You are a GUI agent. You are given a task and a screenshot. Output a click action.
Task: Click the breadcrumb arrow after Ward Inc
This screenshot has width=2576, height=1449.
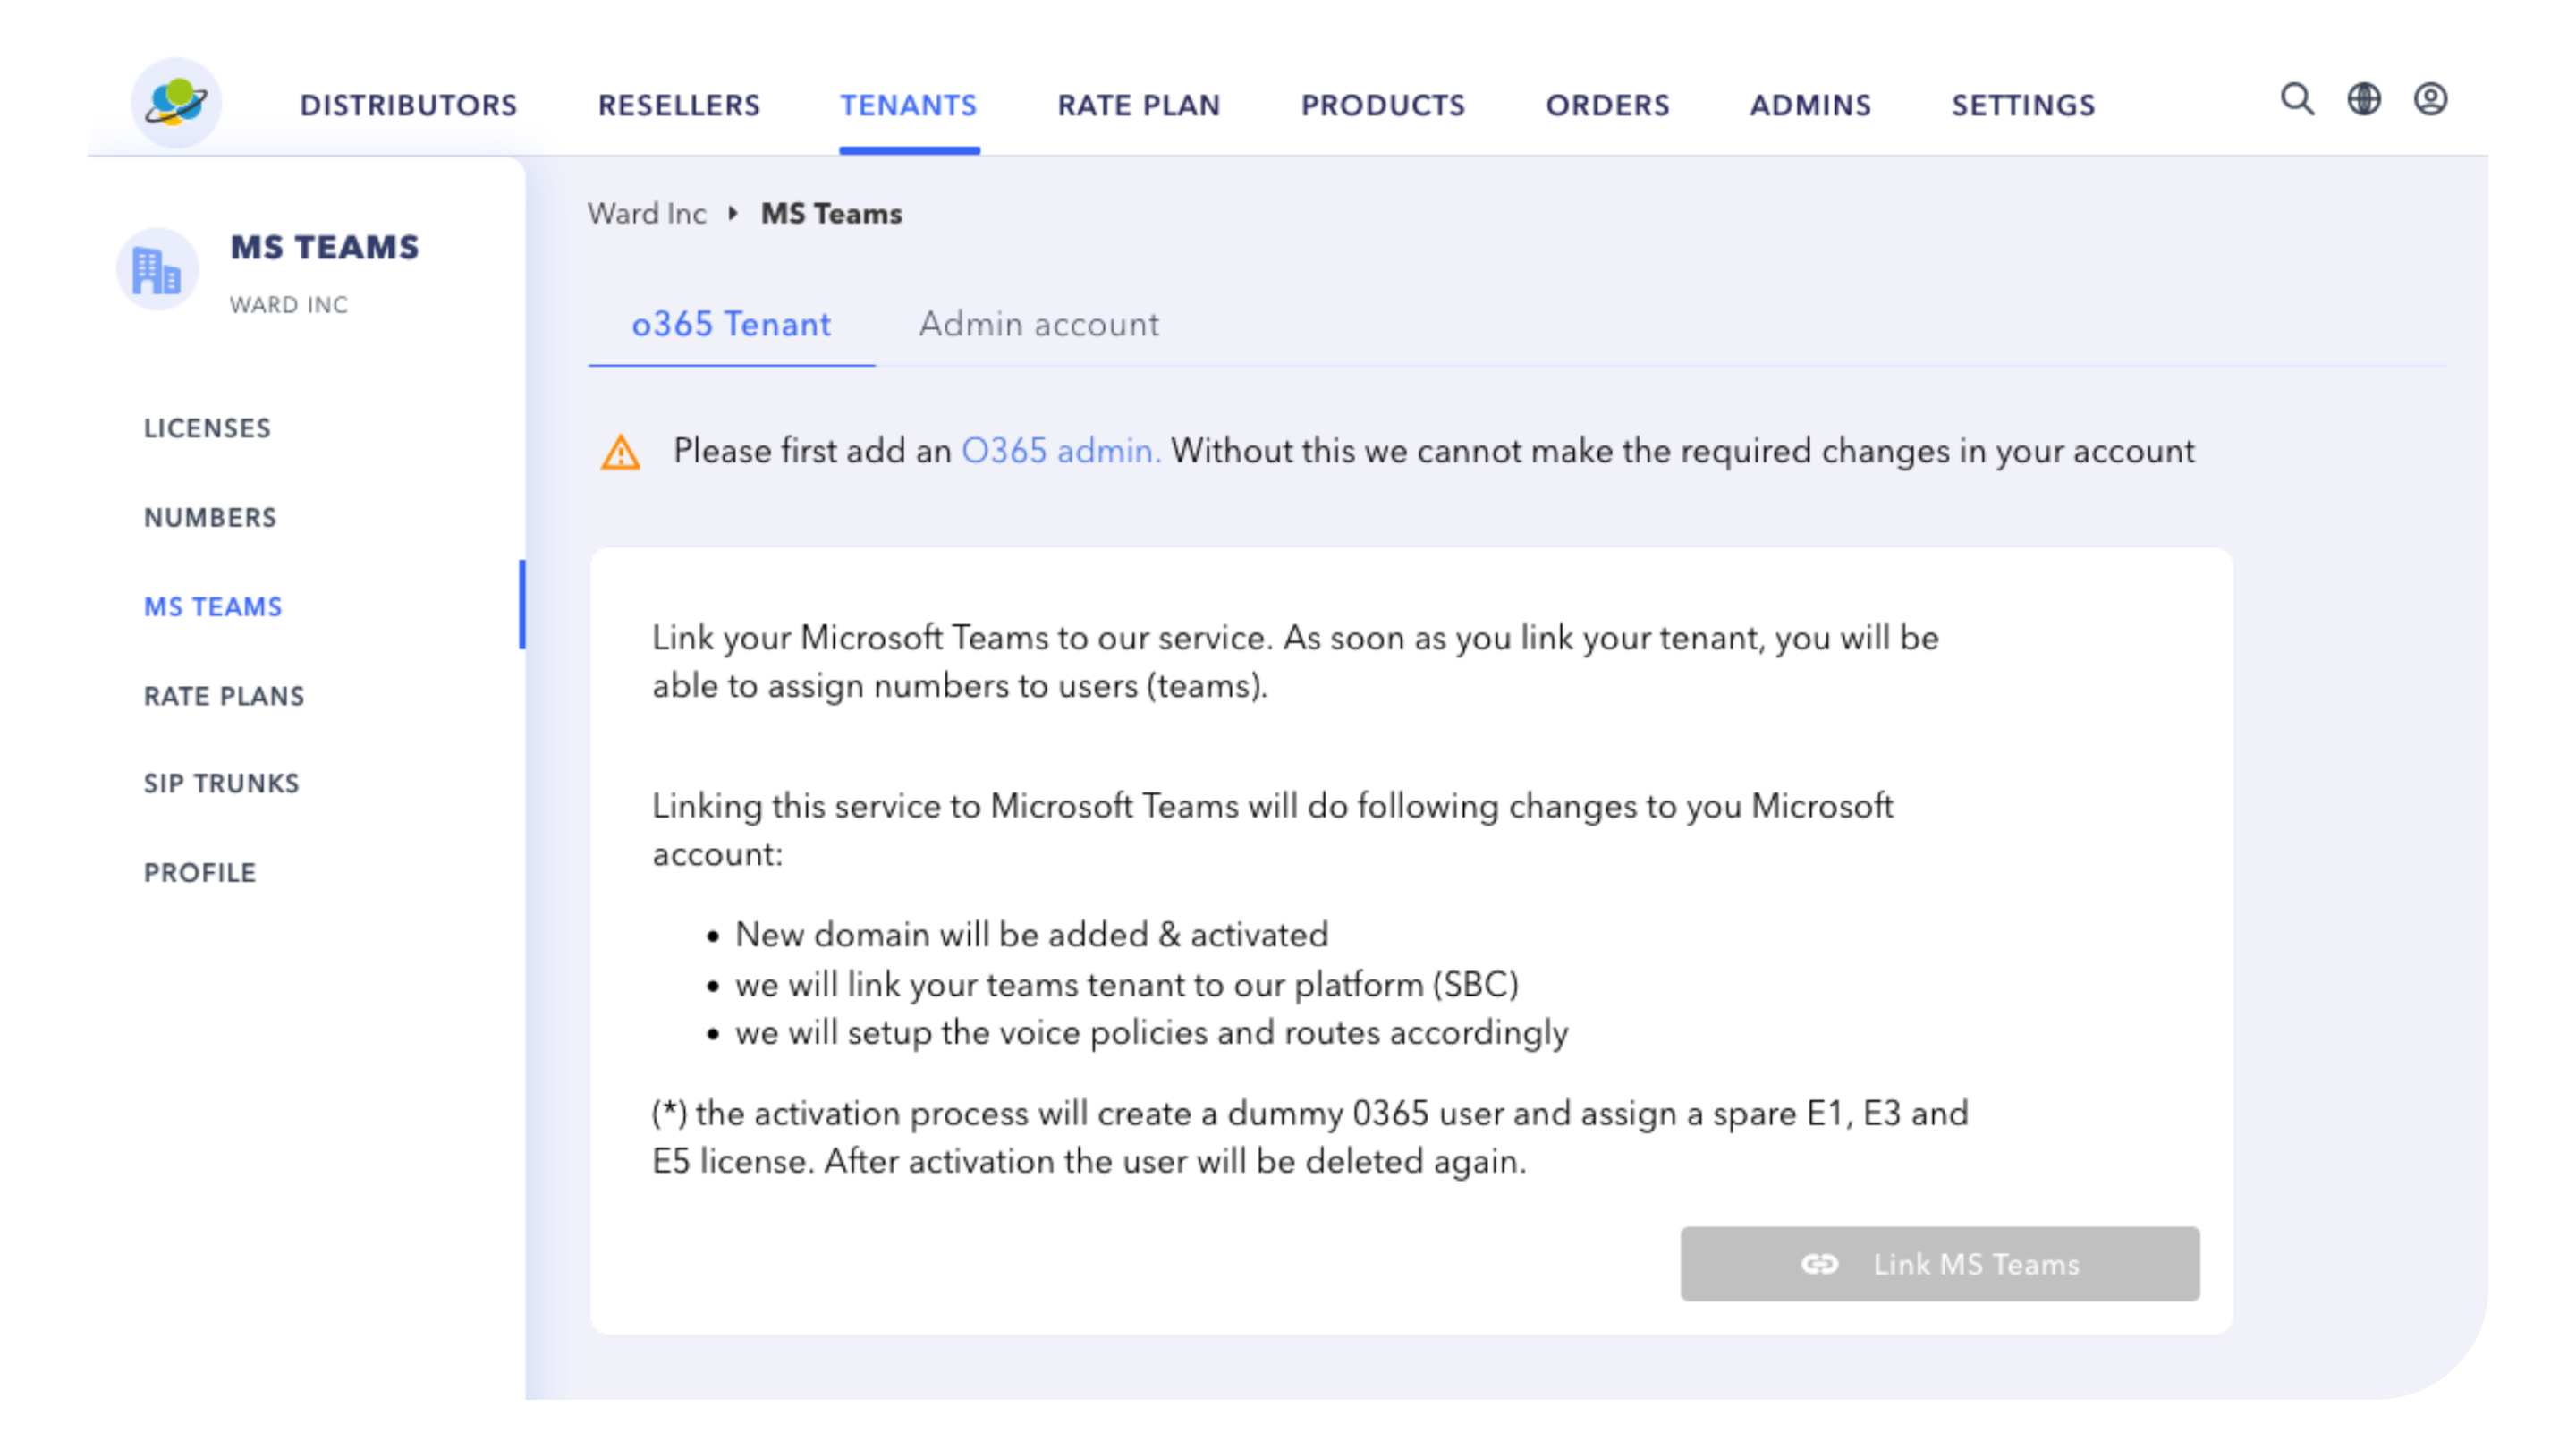tap(733, 213)
